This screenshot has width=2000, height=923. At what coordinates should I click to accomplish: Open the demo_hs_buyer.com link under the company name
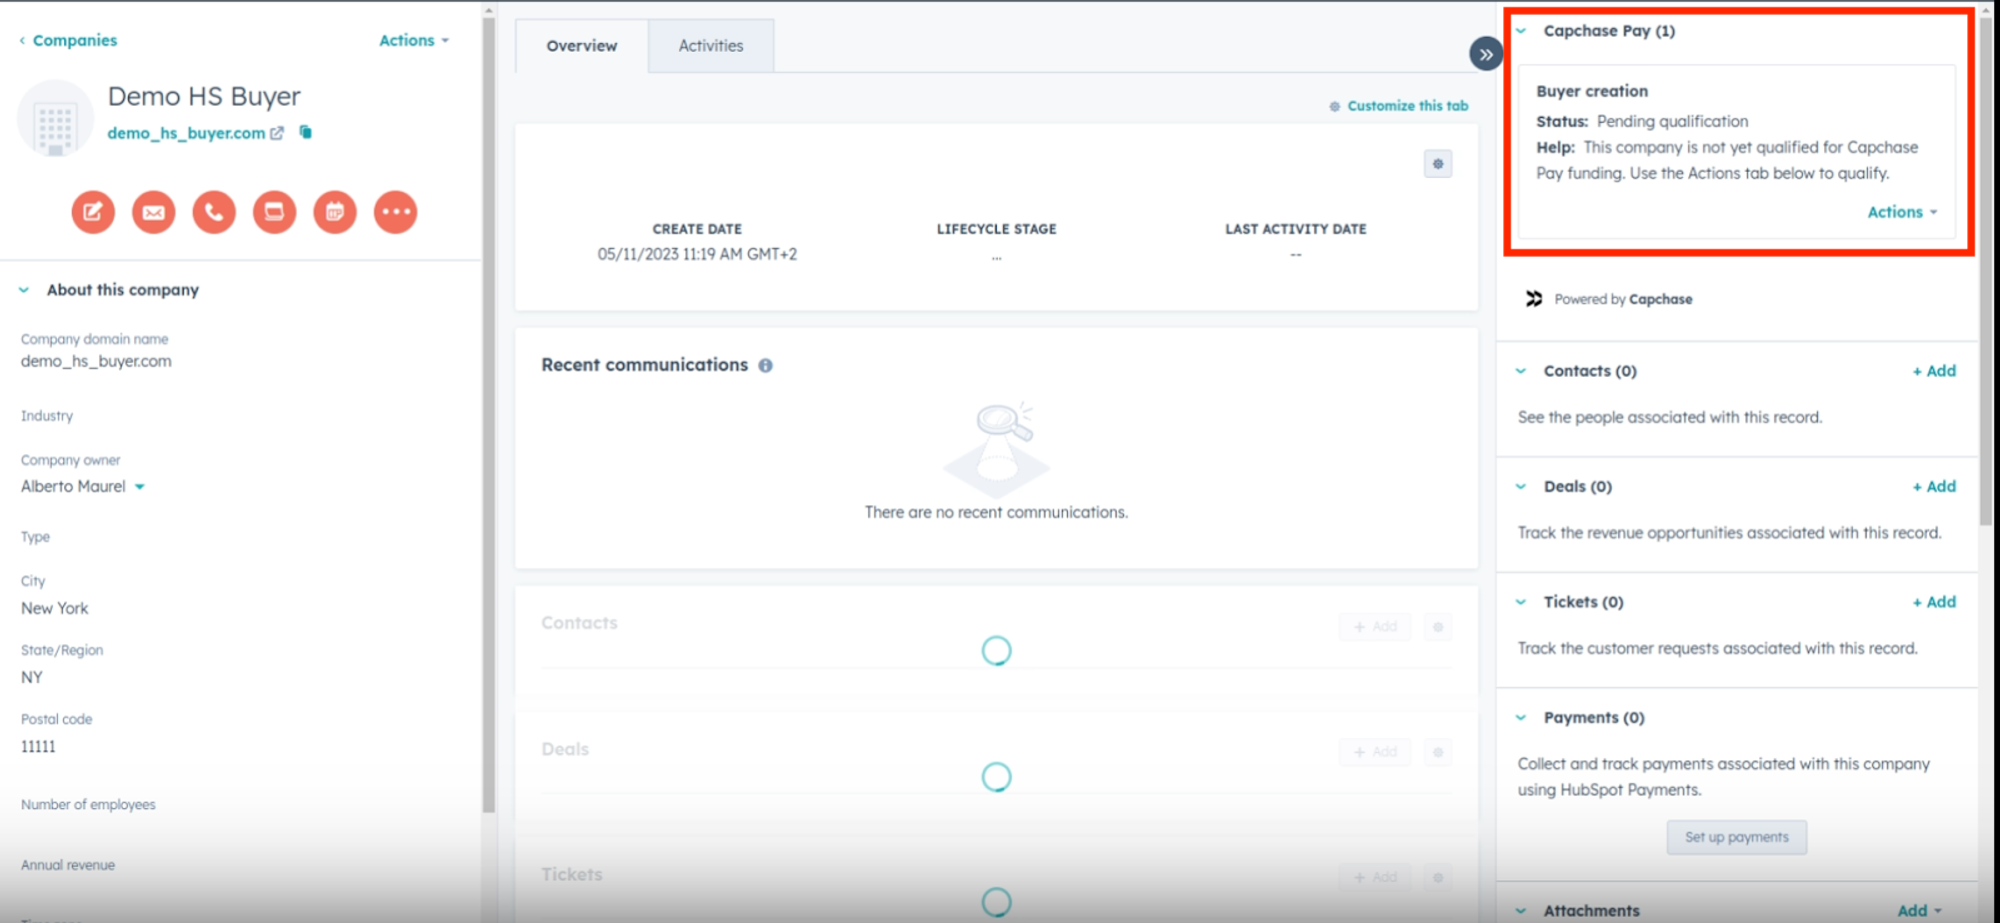186,133
